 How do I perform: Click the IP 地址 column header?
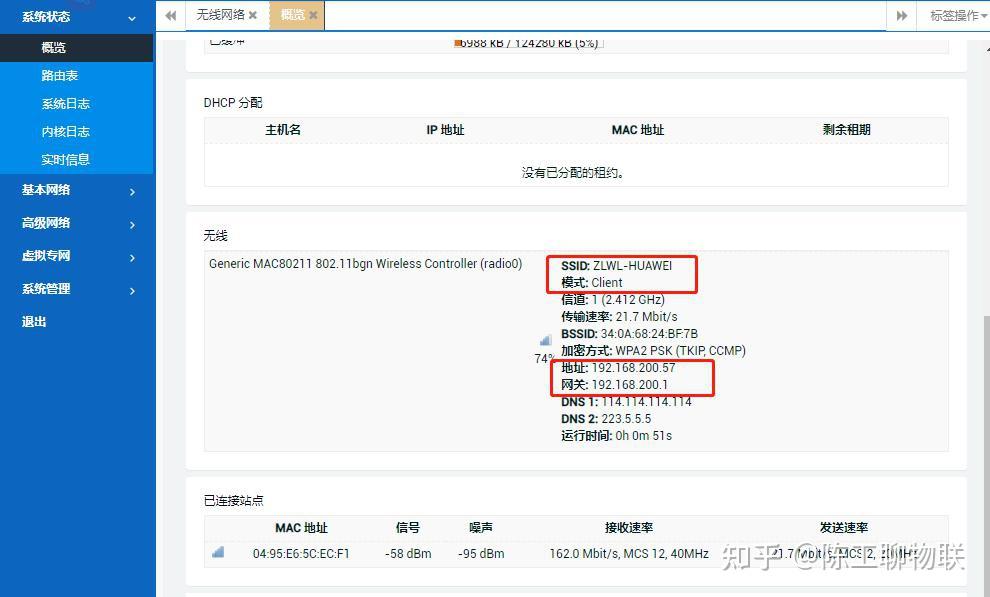tap(445, 130)
